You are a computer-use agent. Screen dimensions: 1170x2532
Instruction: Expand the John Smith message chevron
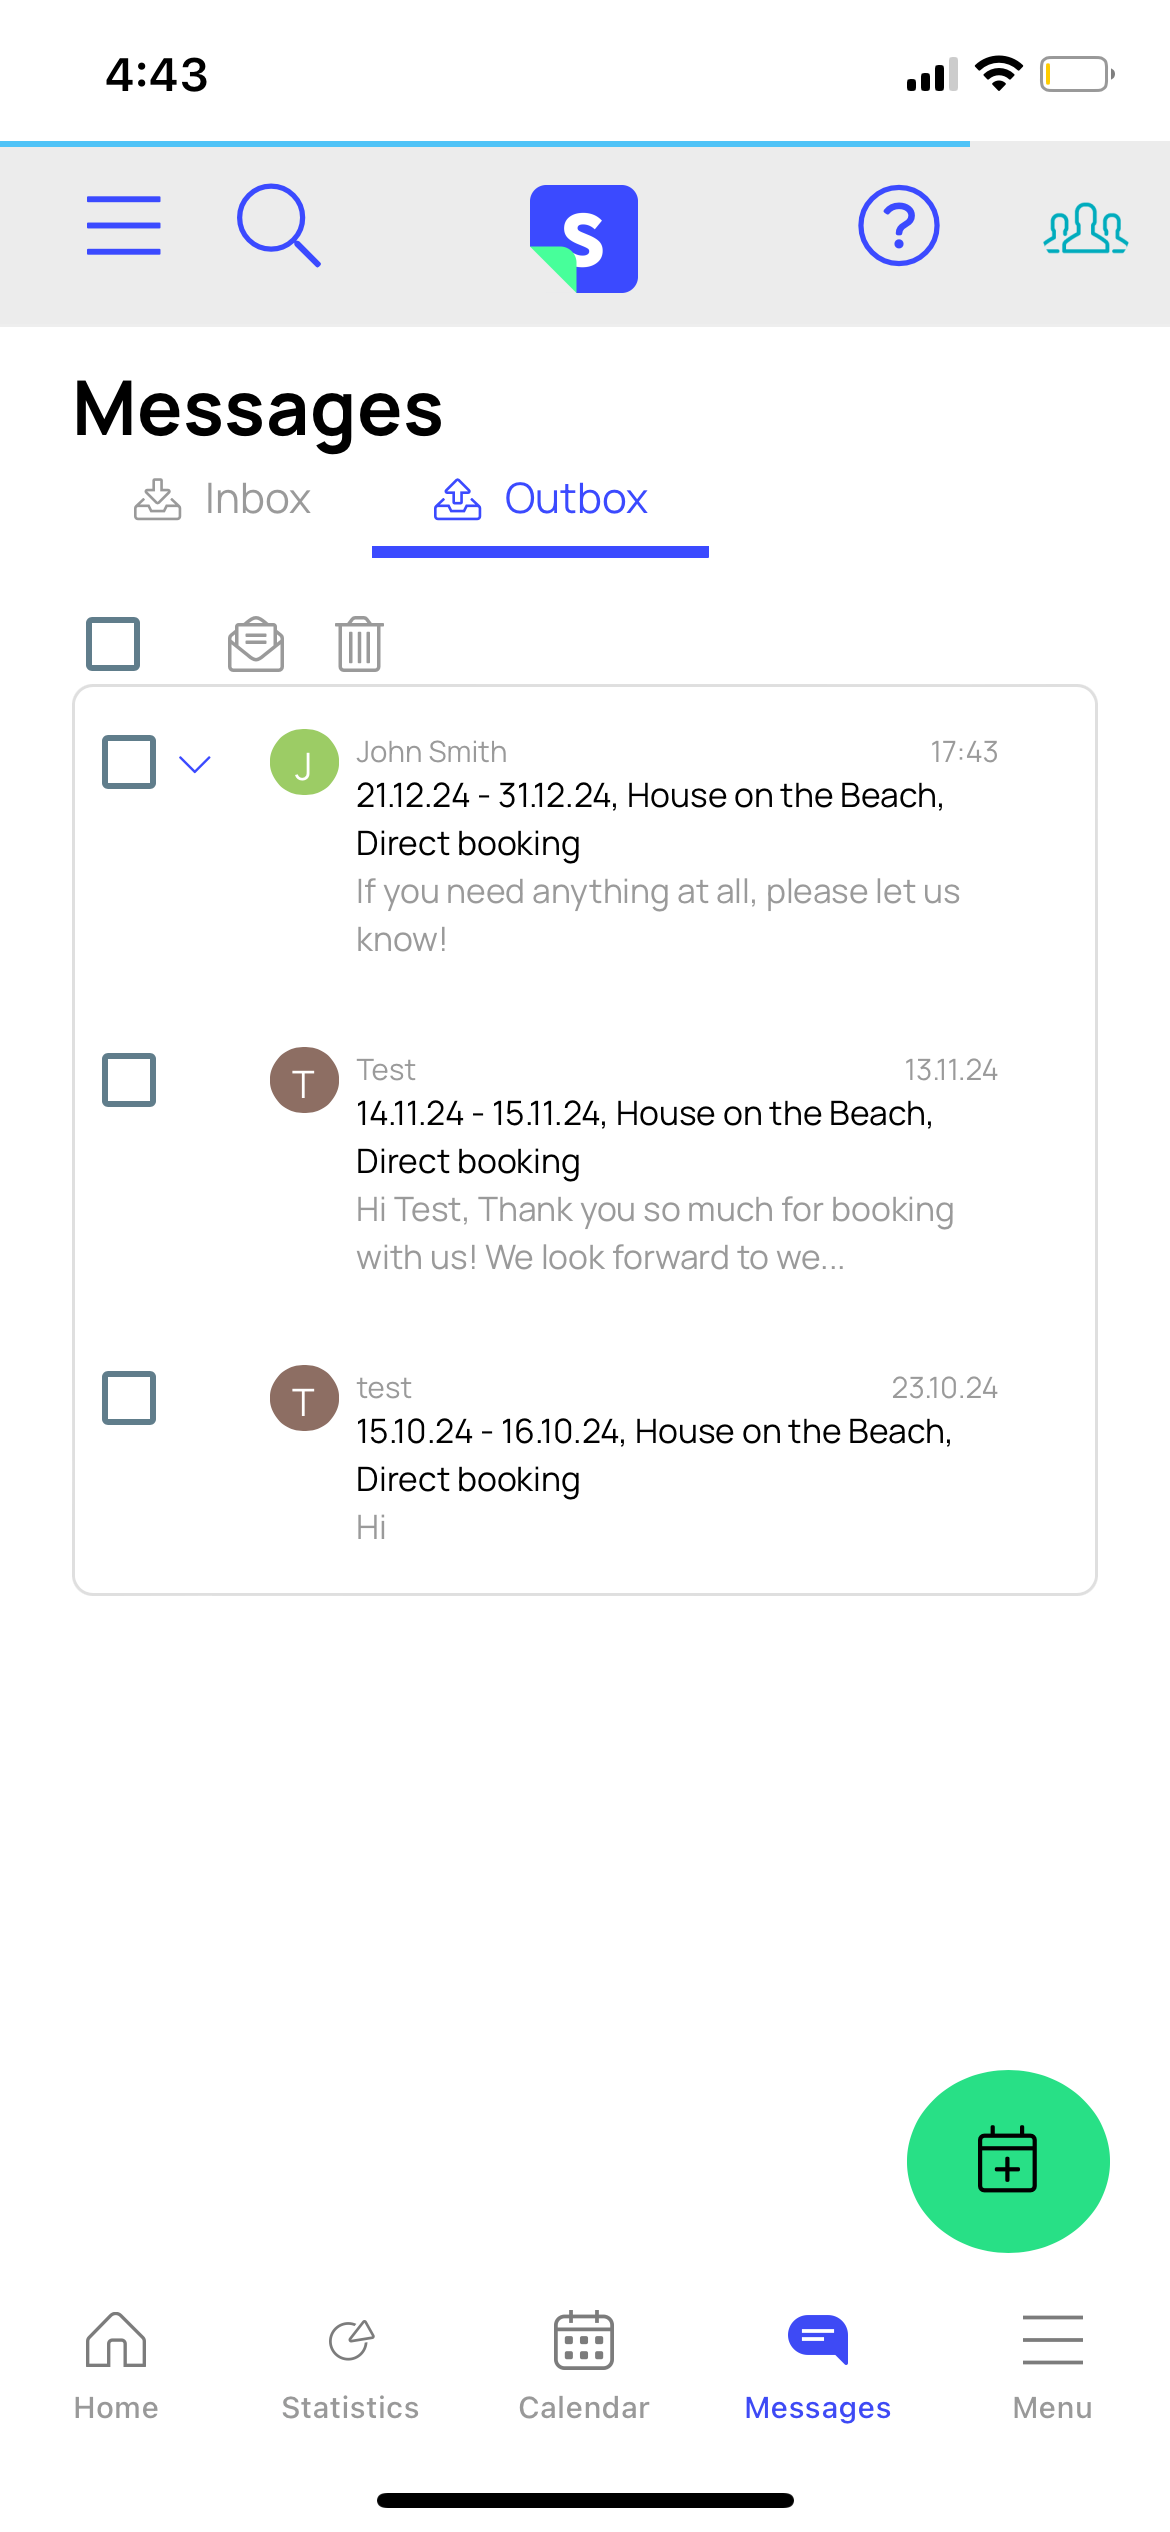pyautogui.click(x=195, y=765)
